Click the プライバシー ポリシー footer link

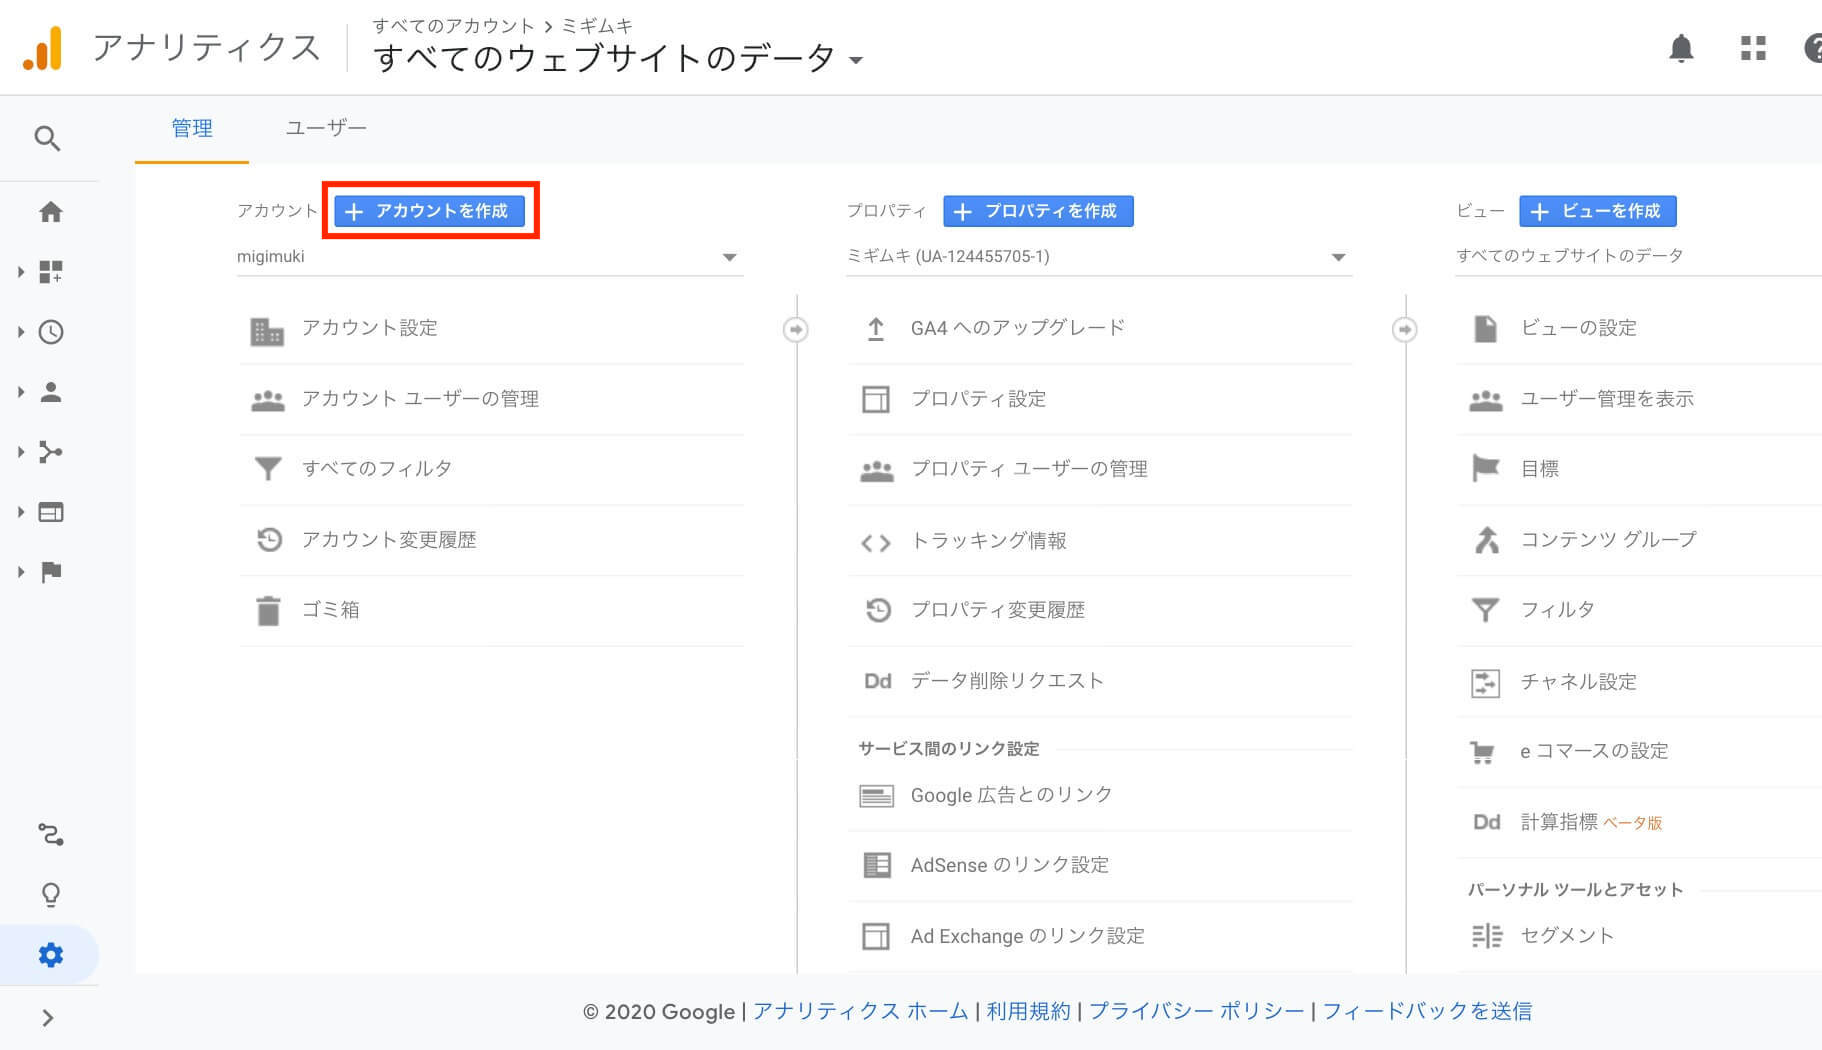[x=1196, y=1011]
